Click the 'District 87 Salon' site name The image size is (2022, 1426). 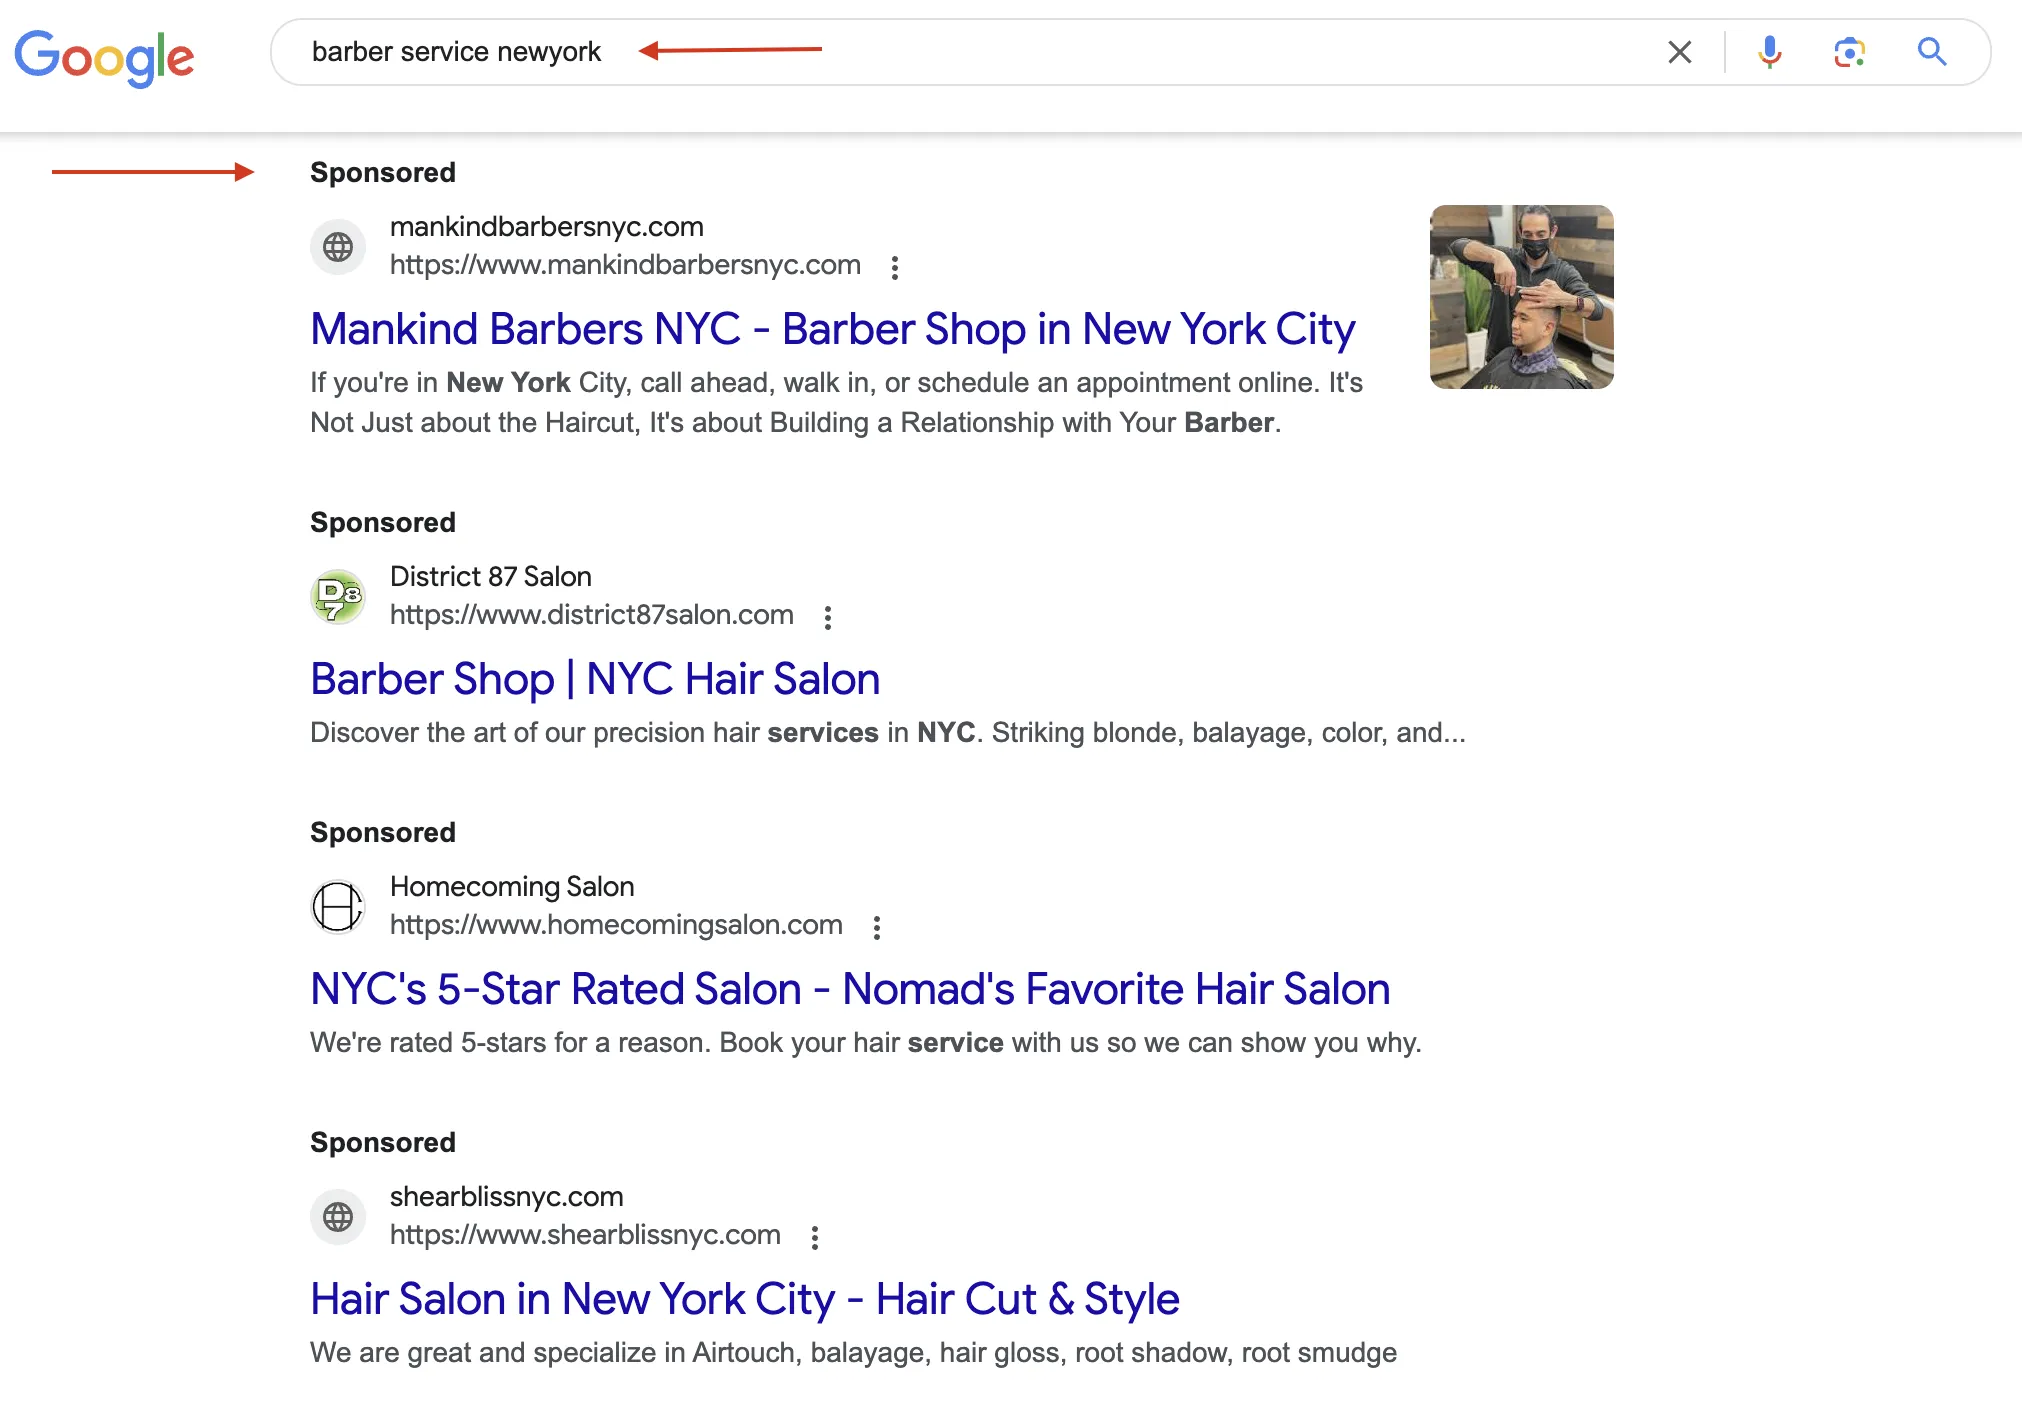[x=491, y=577]
